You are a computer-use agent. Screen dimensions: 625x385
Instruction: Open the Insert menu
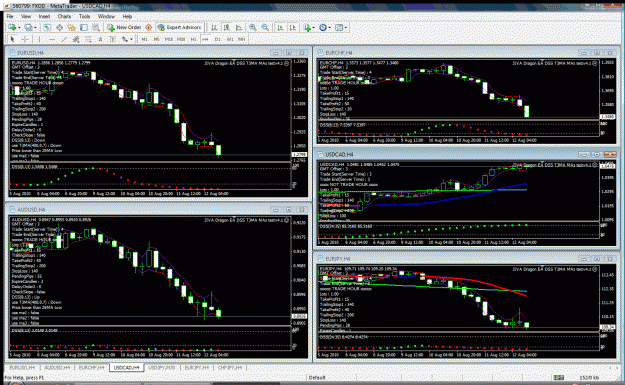click(x=44, y=16)
